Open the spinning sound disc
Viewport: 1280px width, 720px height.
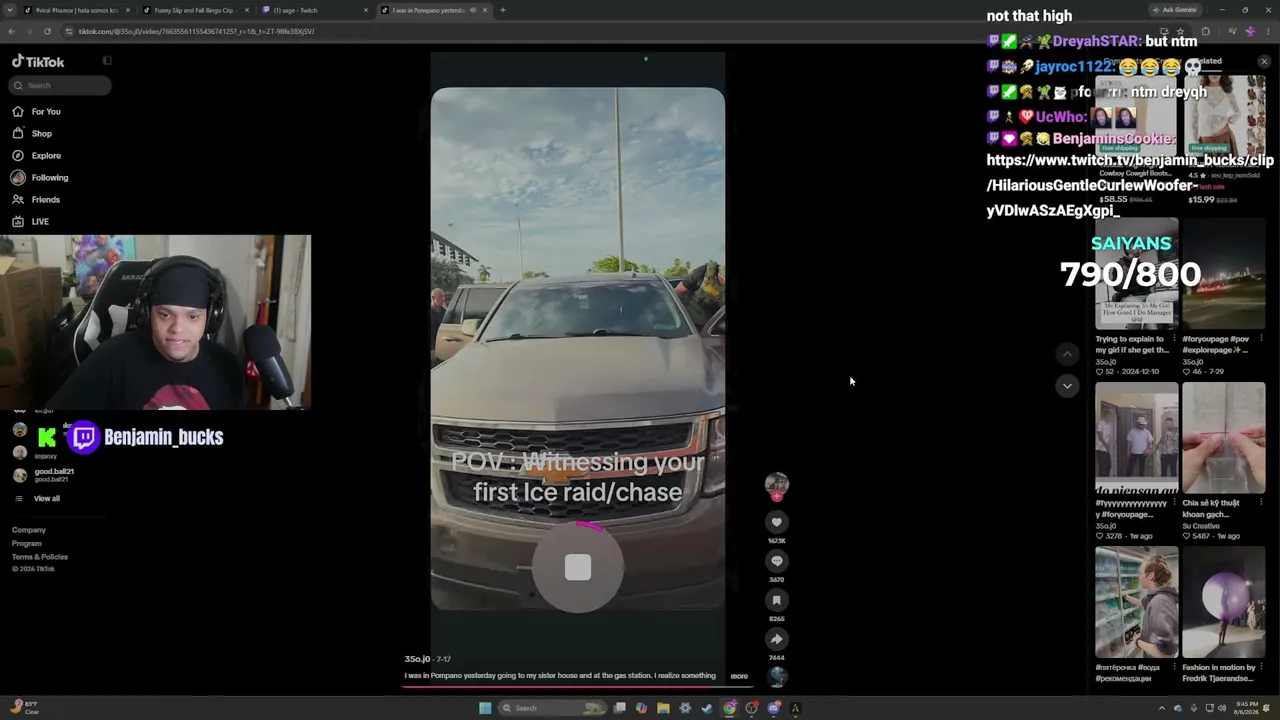point(776,677)
